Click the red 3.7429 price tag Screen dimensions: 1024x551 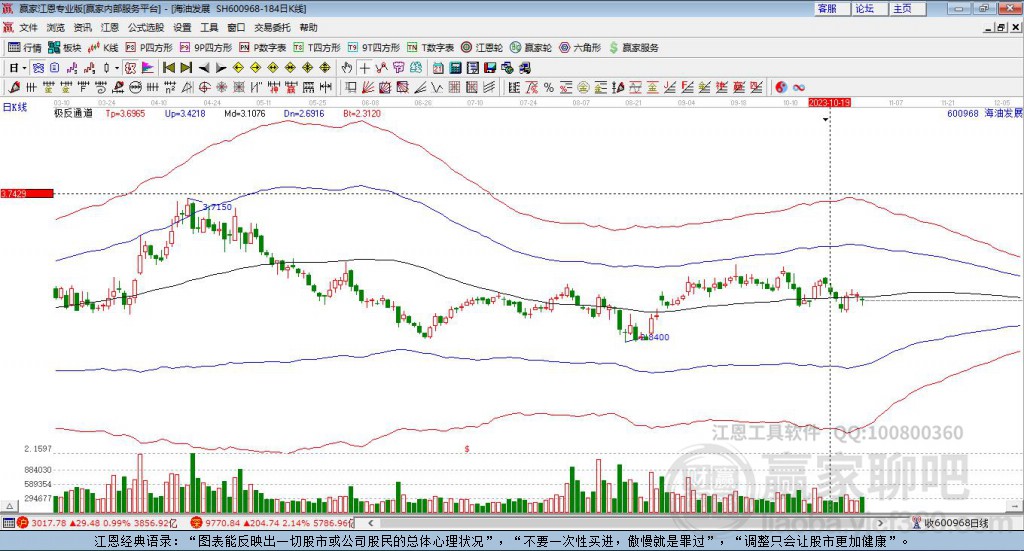coord(27,194)
